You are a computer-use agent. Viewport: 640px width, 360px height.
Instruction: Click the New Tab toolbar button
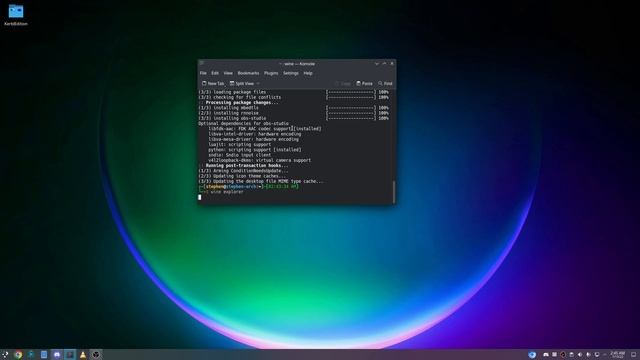213,83
